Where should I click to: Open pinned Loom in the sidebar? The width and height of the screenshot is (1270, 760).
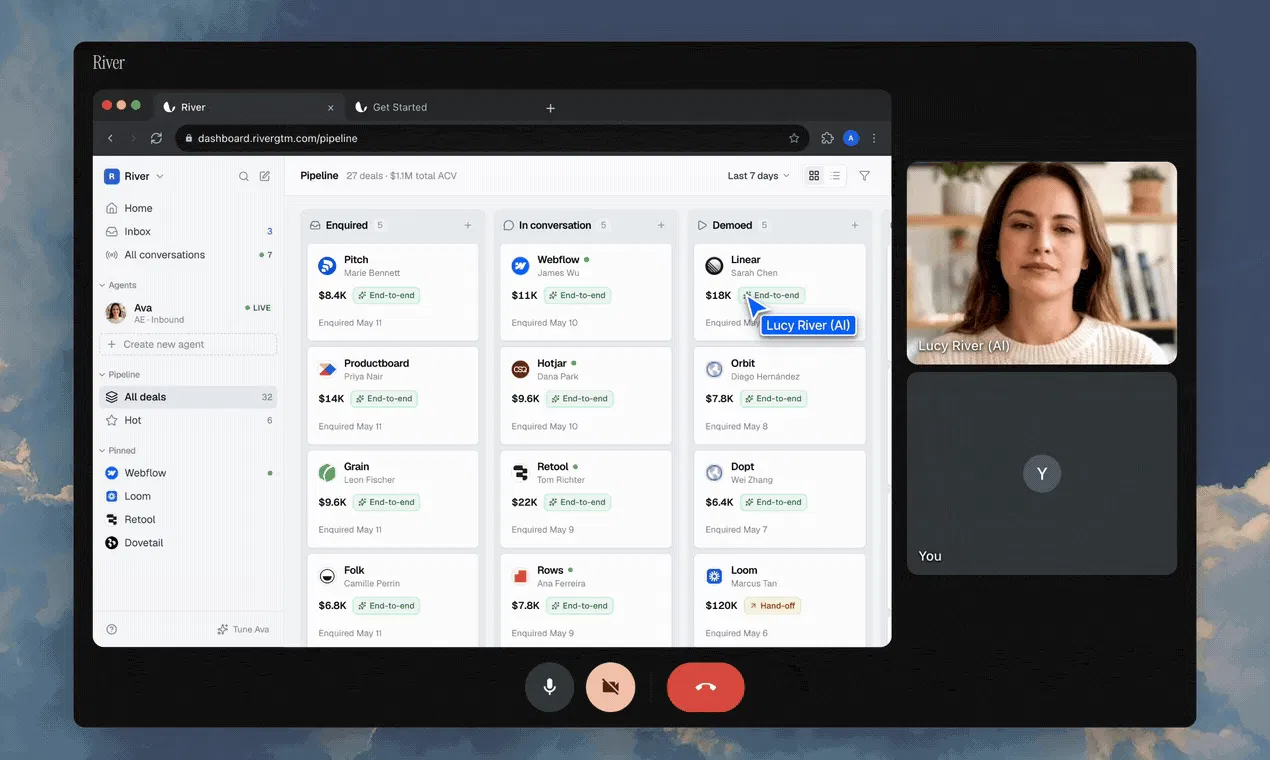click(x=188, y=496)
